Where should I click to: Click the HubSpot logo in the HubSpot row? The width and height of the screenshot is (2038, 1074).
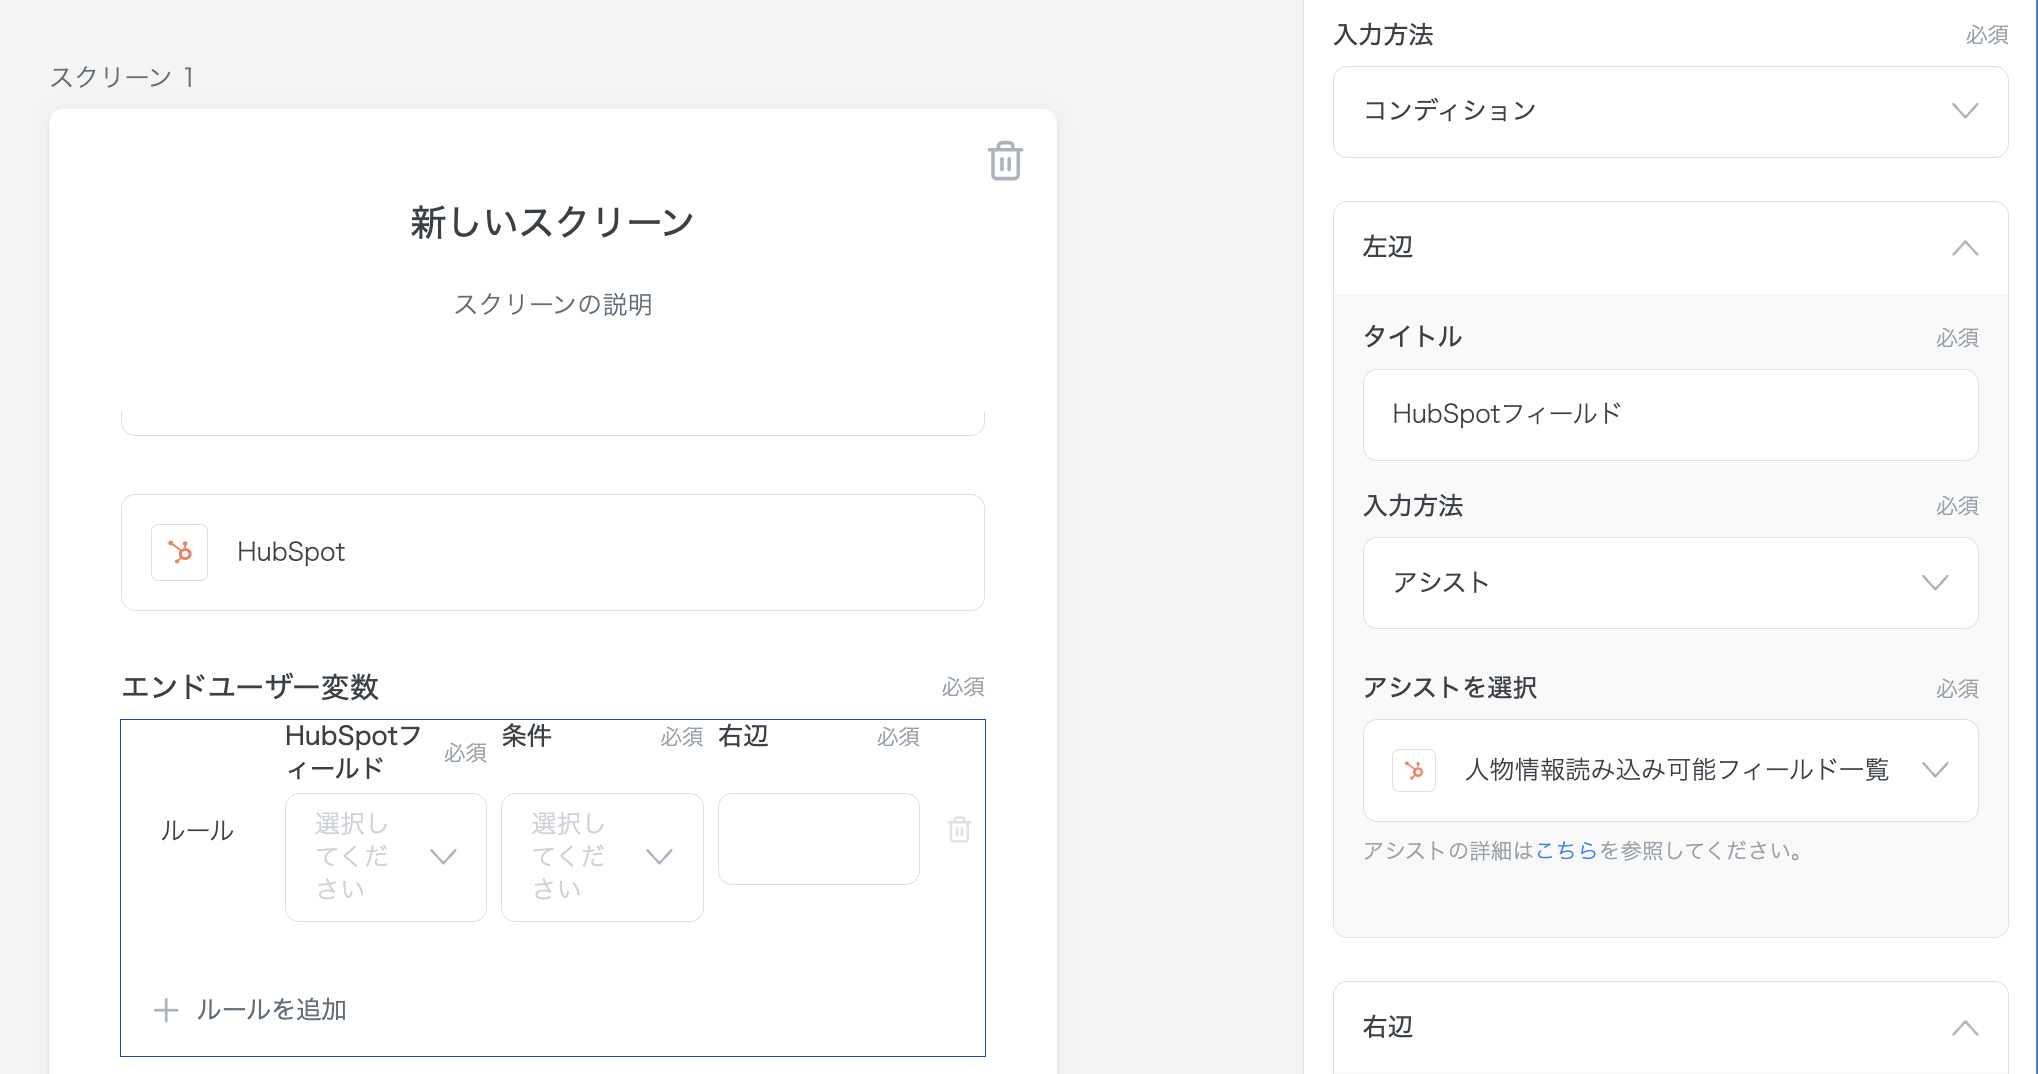(180, 552)
